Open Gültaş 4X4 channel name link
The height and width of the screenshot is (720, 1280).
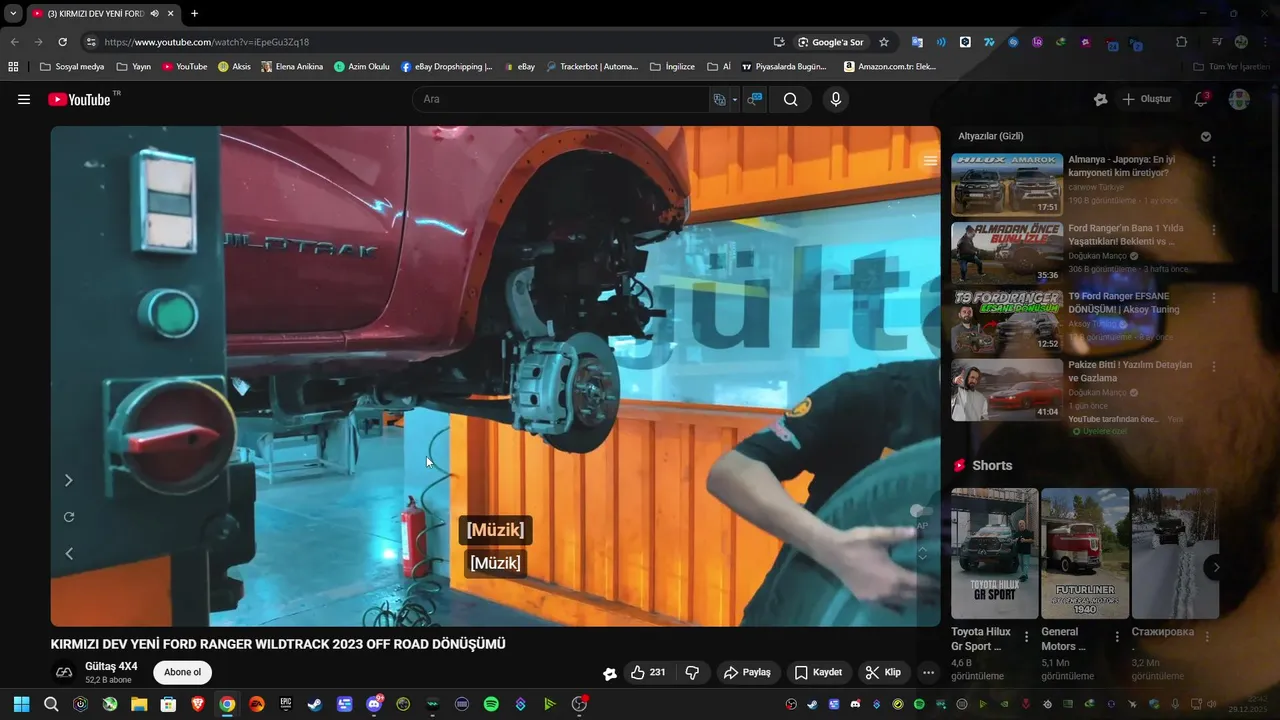[x=111, y=666]
